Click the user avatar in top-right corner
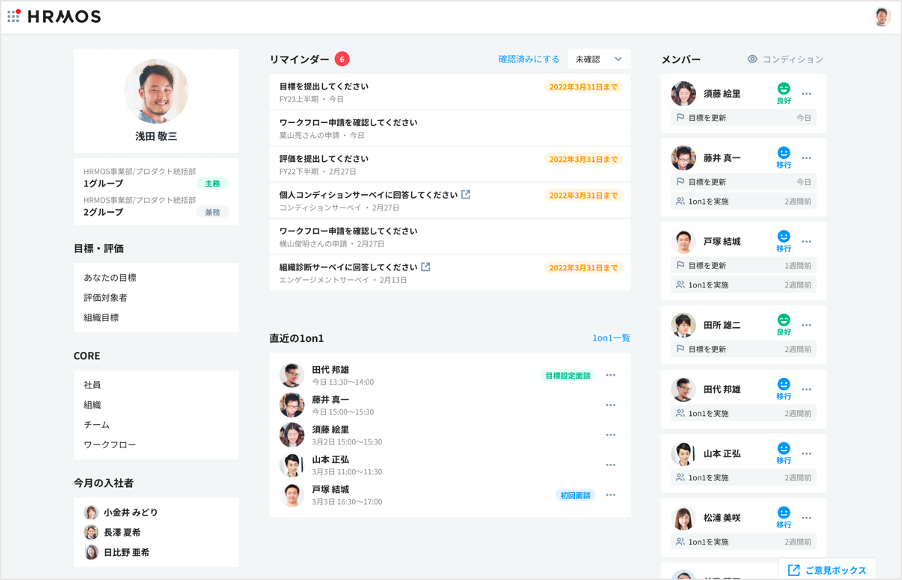The width and height of the screenshot is (902, 580). coord(881,16)
